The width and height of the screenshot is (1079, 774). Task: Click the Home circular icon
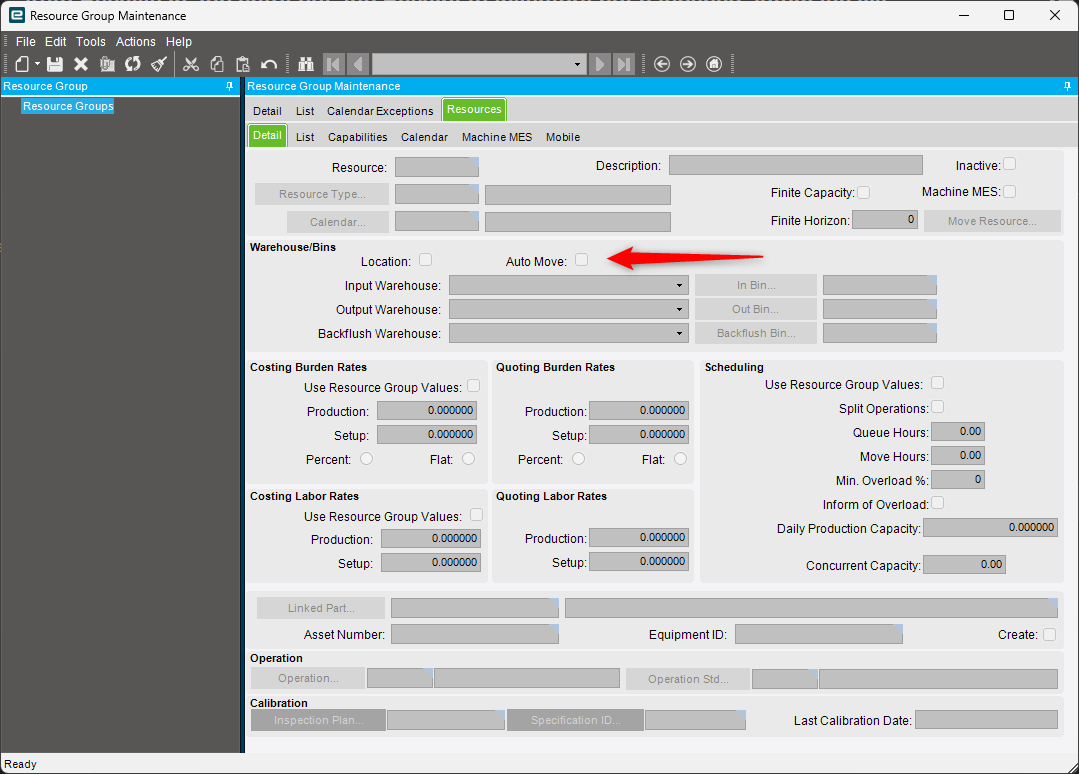714,64
